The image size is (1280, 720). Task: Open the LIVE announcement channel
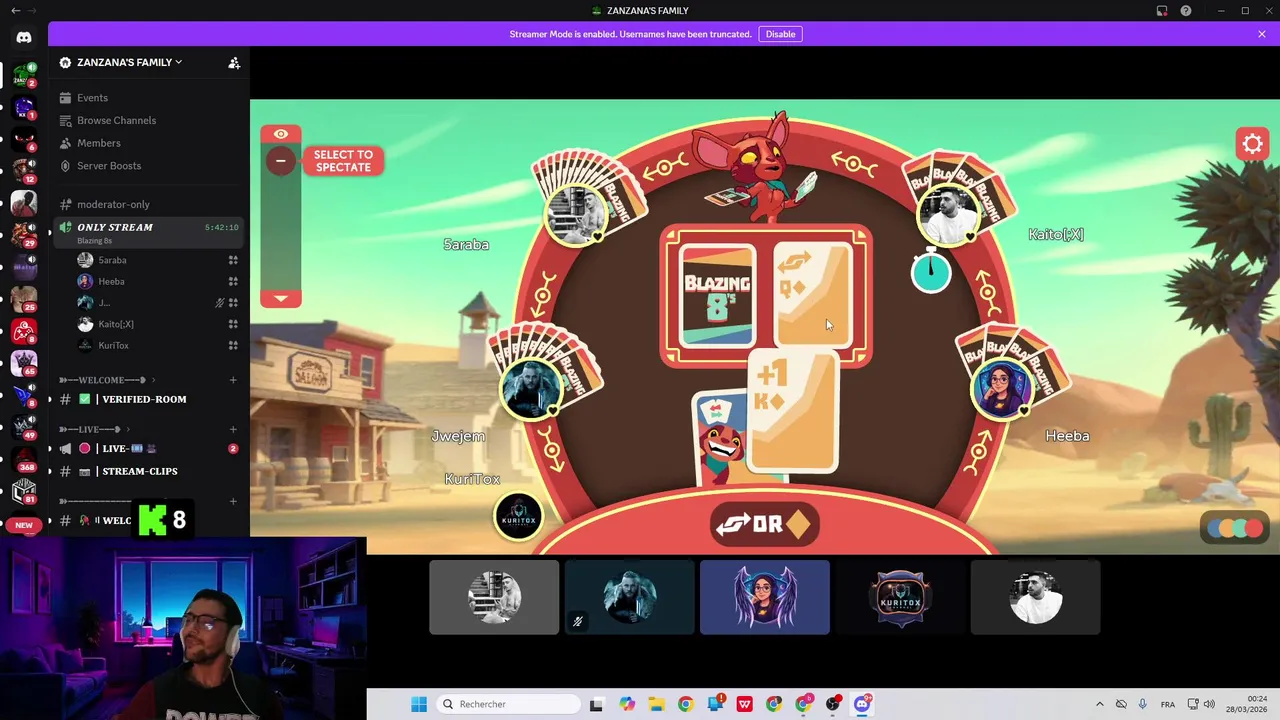point(150,449)
